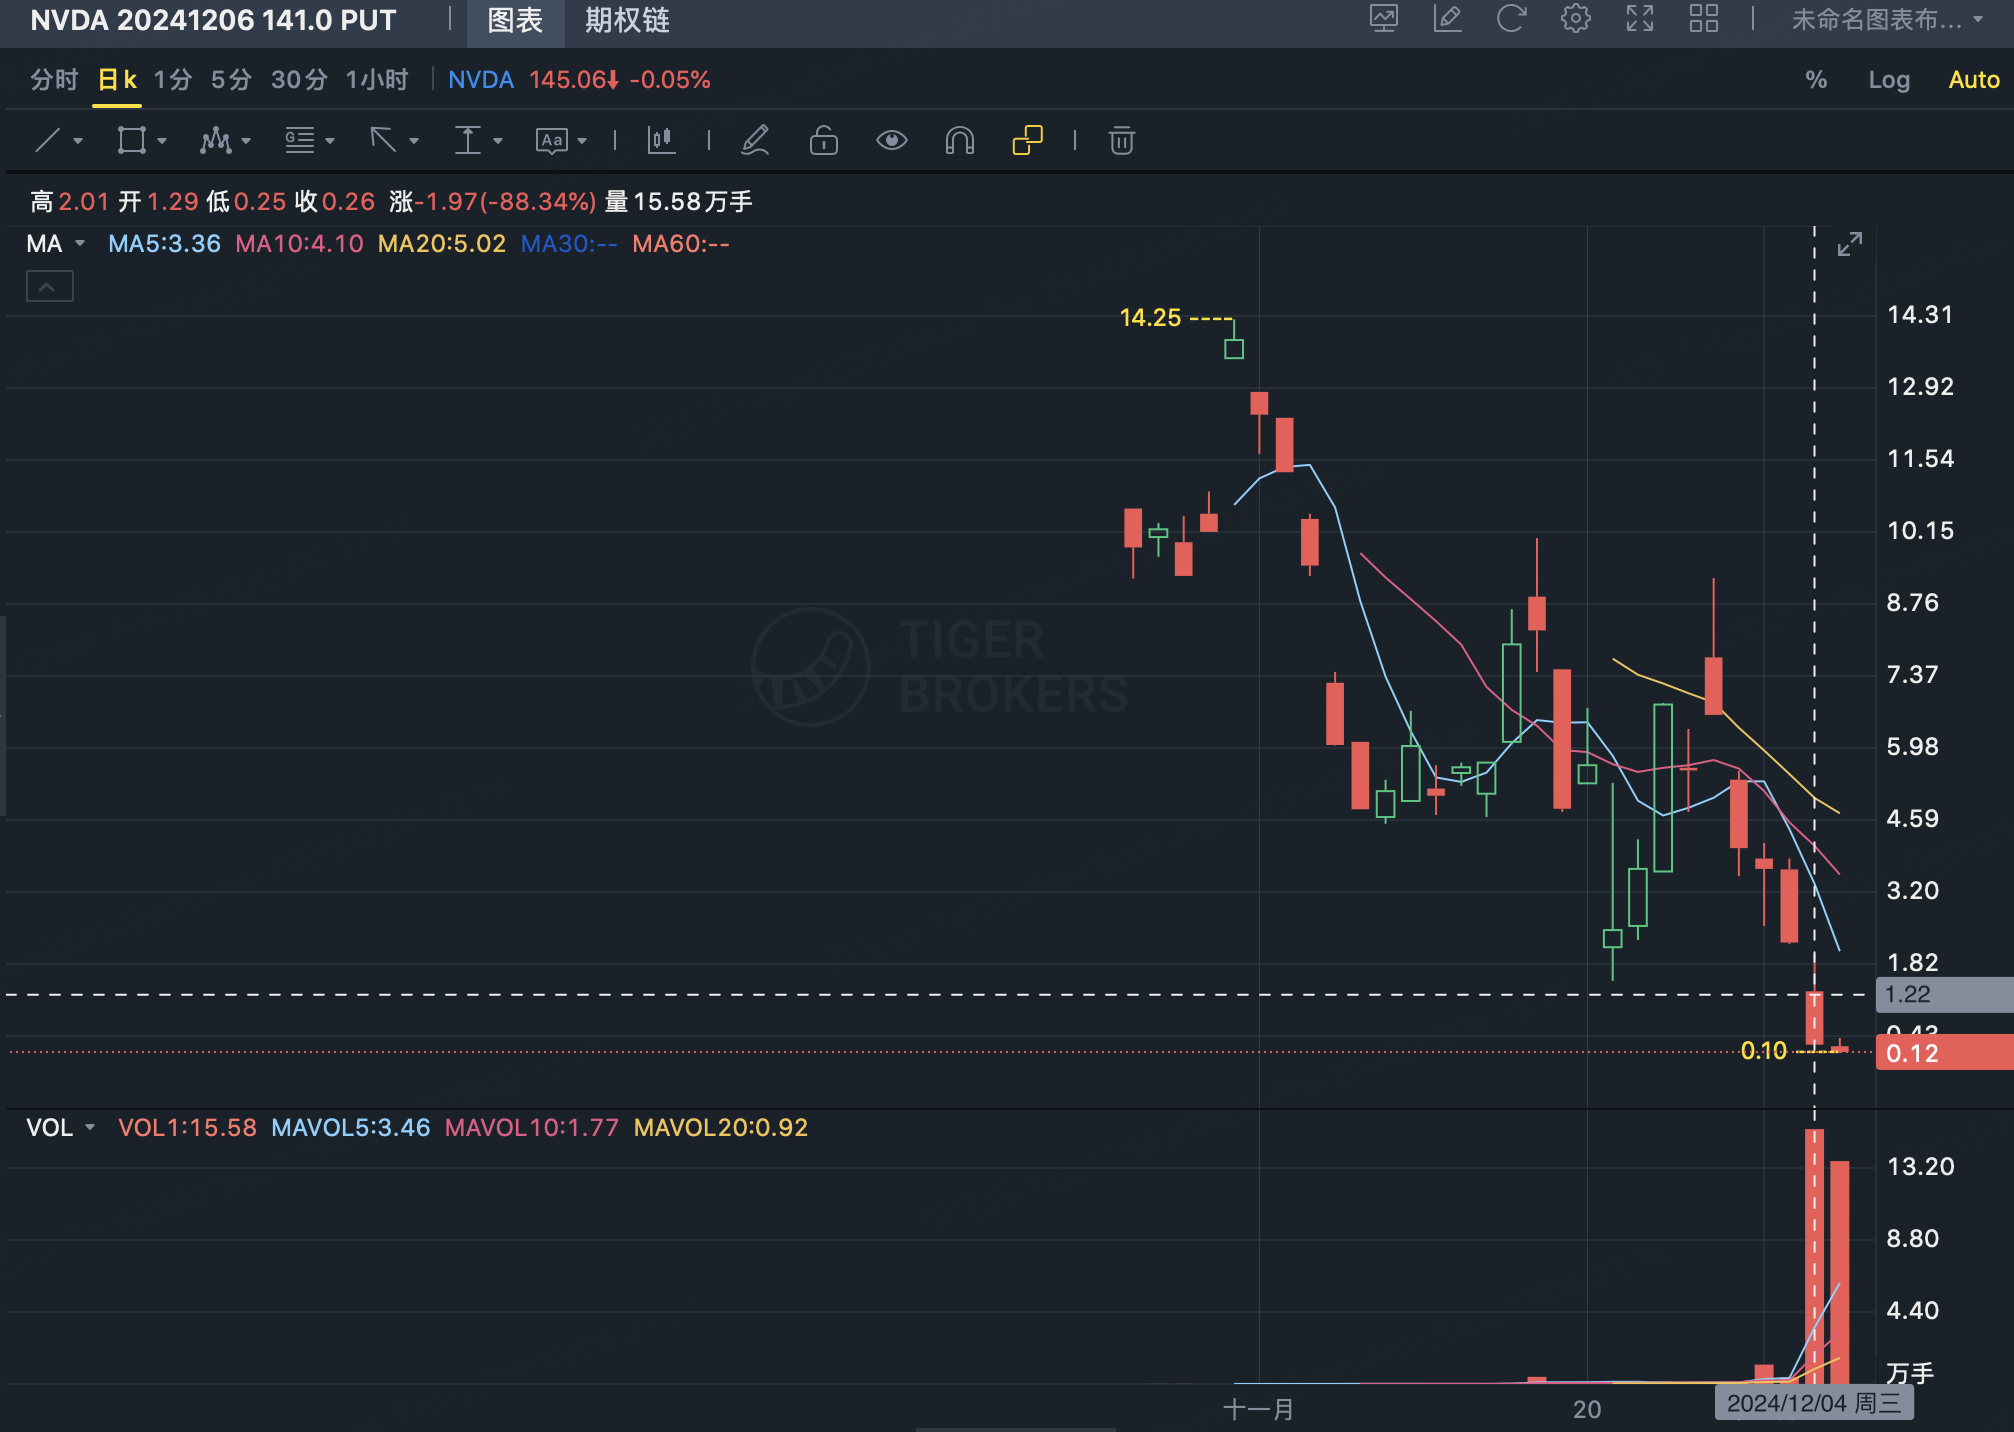This screenshot has width=2014, height=1432.
Task: Select the line drawing tool
Action: point(48,141)
